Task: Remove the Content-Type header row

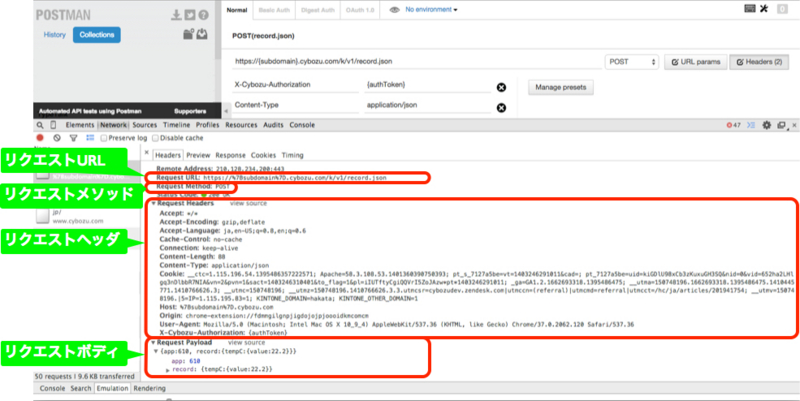Action: (x=502, y=108)
